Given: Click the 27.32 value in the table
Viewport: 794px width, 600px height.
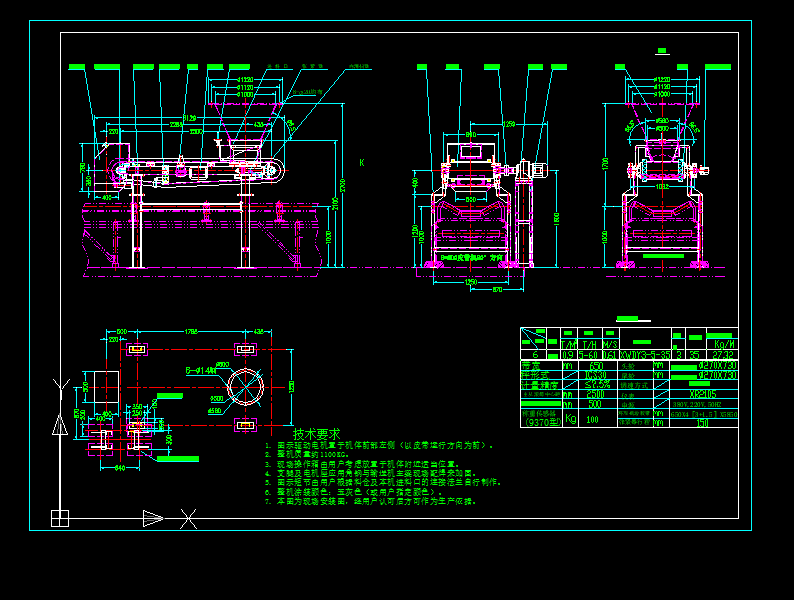Looking at the screenshot, I should [x=723, y=355].
